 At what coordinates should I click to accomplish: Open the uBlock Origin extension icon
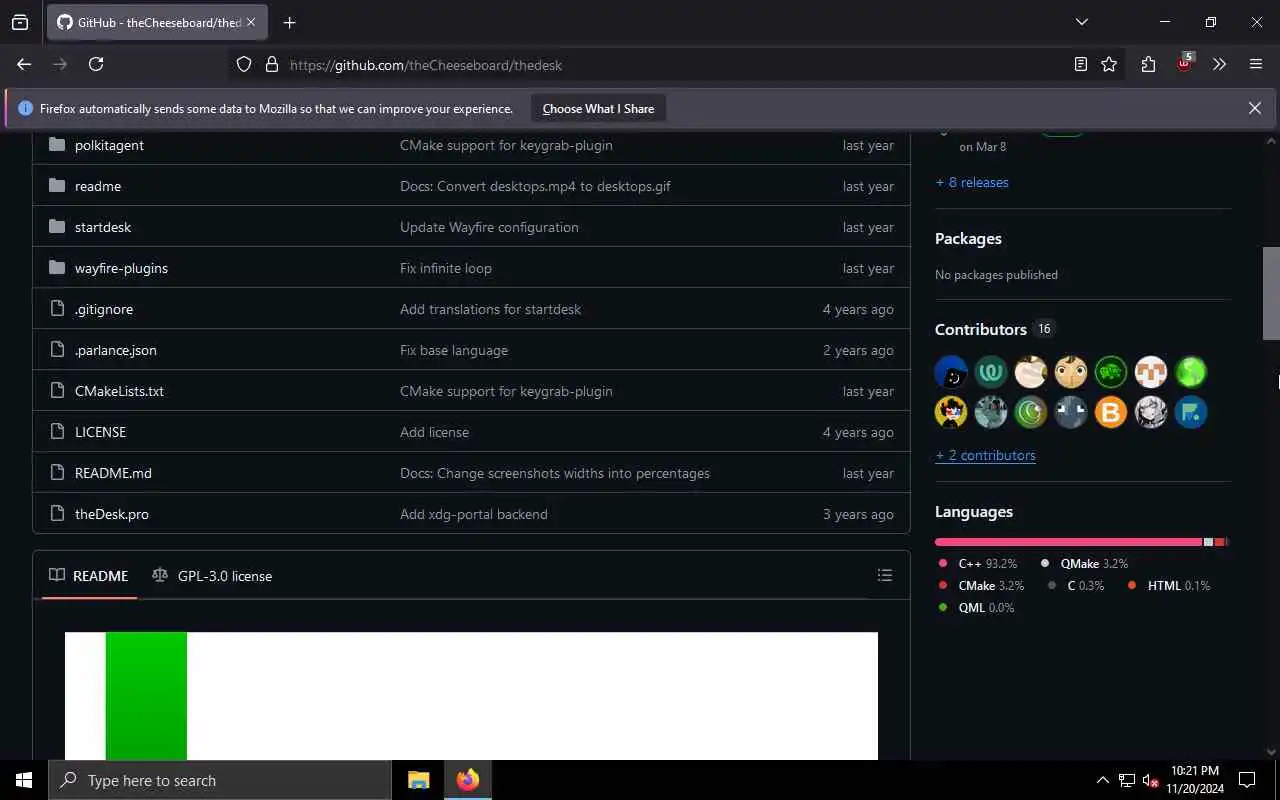1185,63
